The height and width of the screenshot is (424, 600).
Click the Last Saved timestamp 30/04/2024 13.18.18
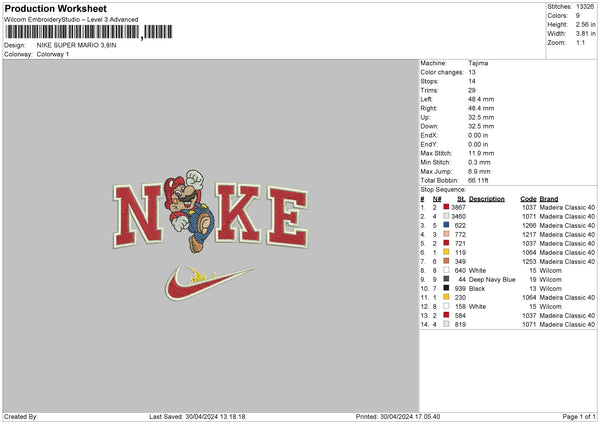tap(215, 417)
